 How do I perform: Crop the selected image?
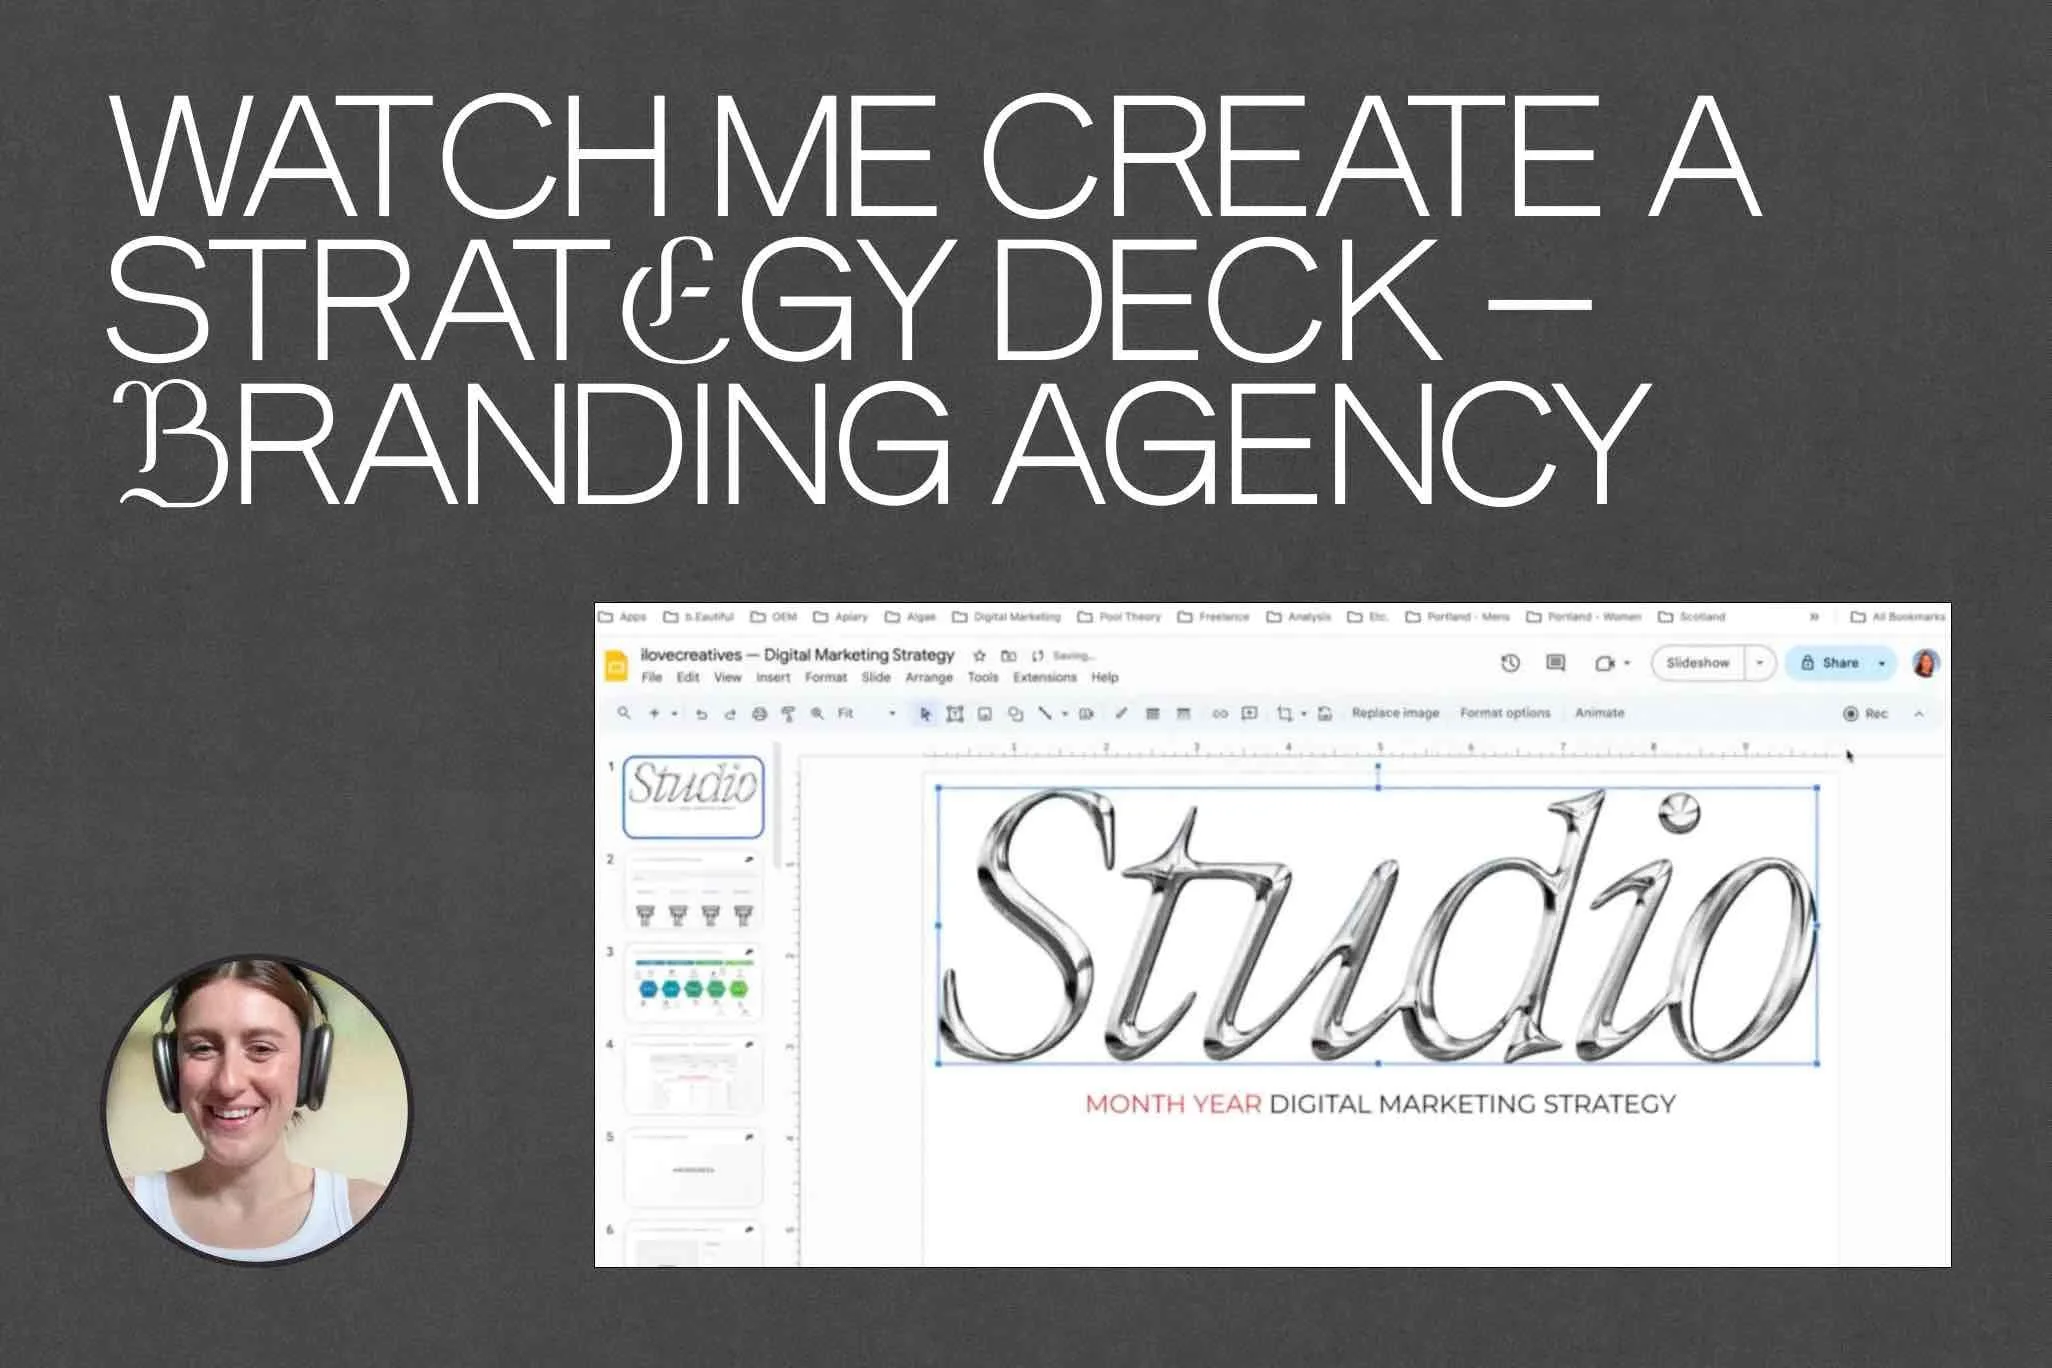pos(1285,713)
